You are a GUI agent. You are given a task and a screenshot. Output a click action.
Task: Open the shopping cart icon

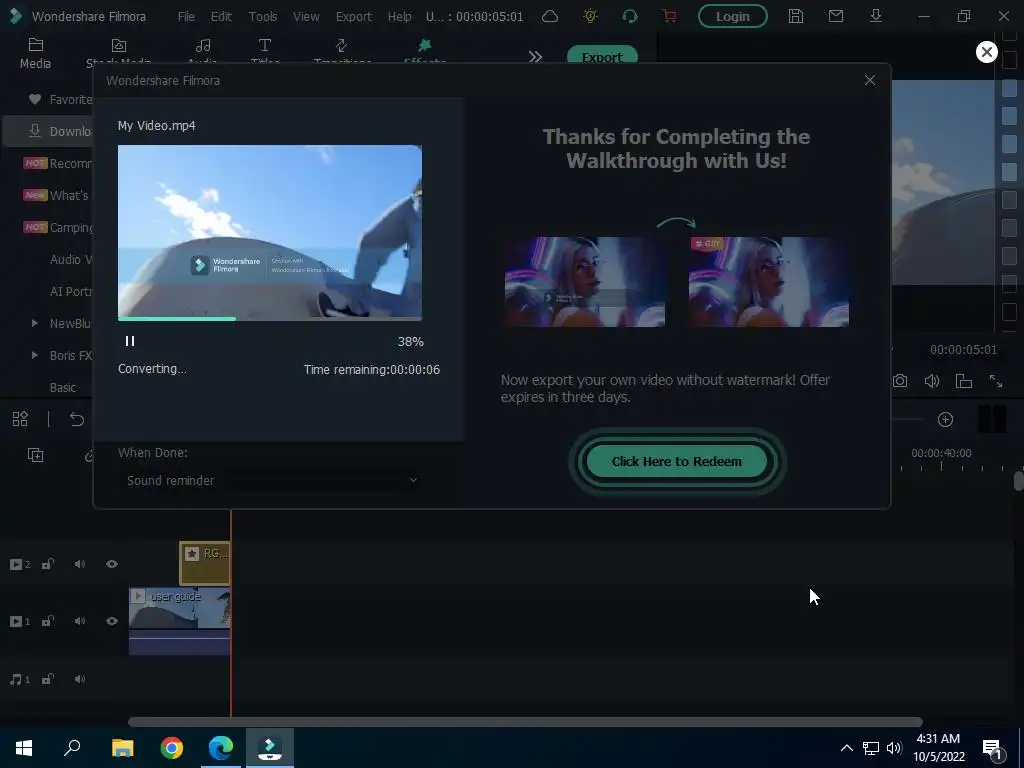(669, 16)
